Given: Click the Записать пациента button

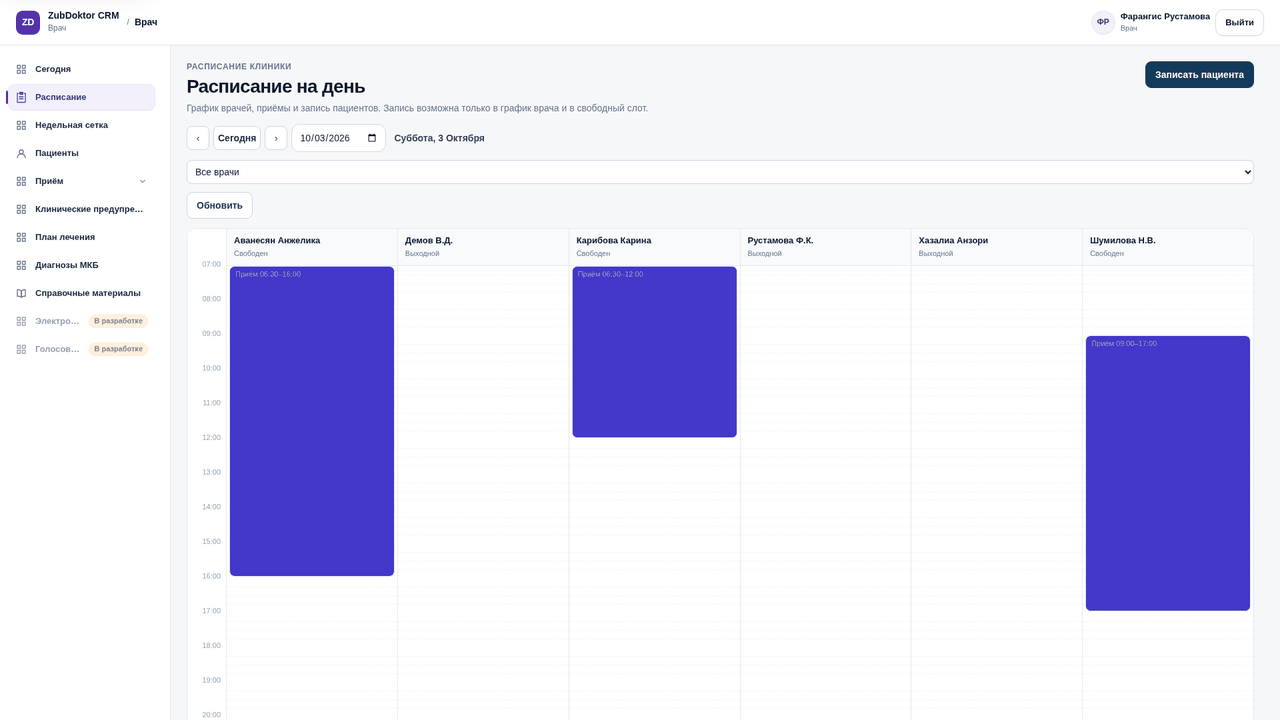Looking at the screenshot, I should (x=1199, y=75).
